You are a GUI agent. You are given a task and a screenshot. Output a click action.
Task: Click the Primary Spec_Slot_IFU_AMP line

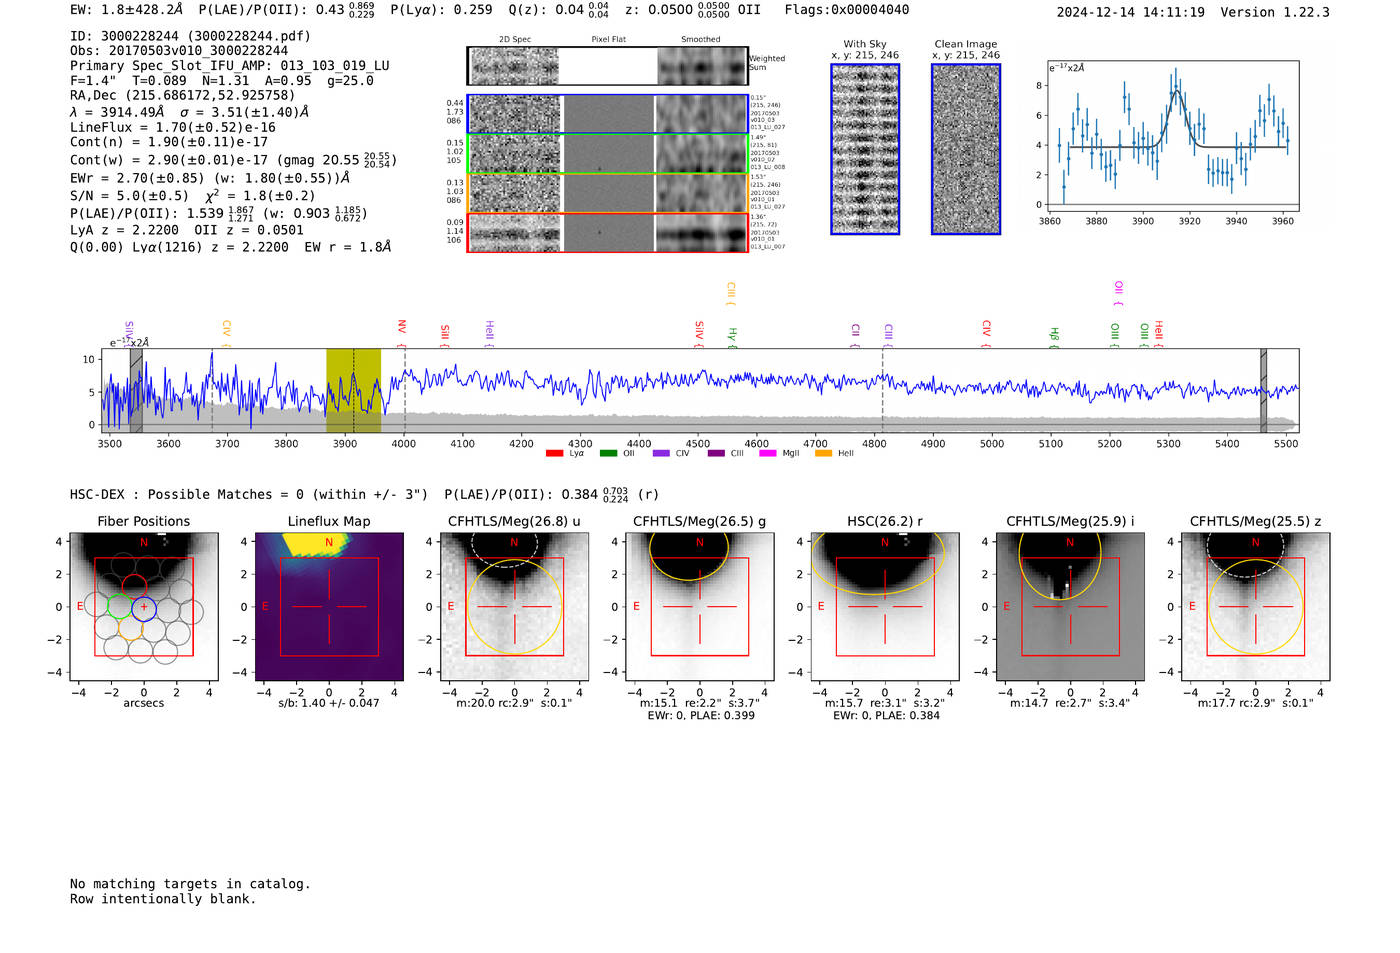pos(230,66)
